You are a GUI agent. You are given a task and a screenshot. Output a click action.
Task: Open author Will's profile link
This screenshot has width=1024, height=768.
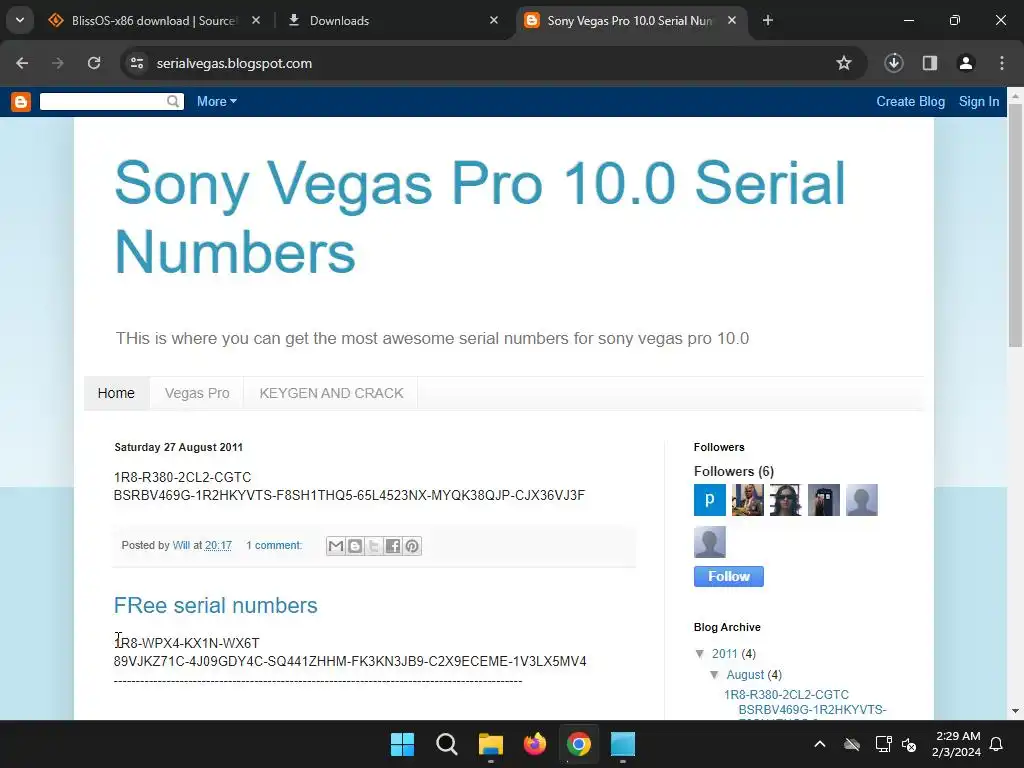click(x=181, y=546)
